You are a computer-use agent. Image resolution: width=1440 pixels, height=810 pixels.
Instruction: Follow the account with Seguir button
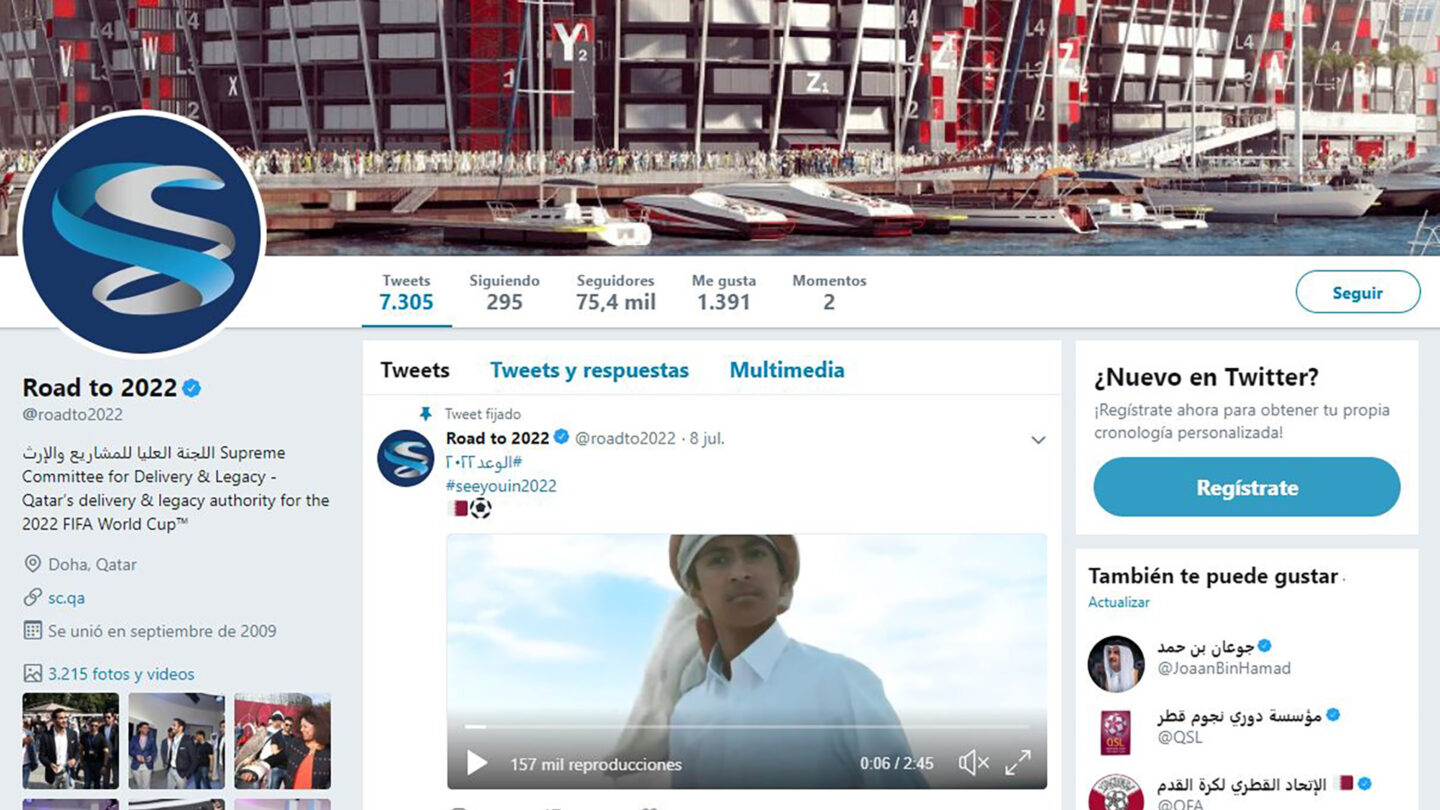click(1357, 292)
